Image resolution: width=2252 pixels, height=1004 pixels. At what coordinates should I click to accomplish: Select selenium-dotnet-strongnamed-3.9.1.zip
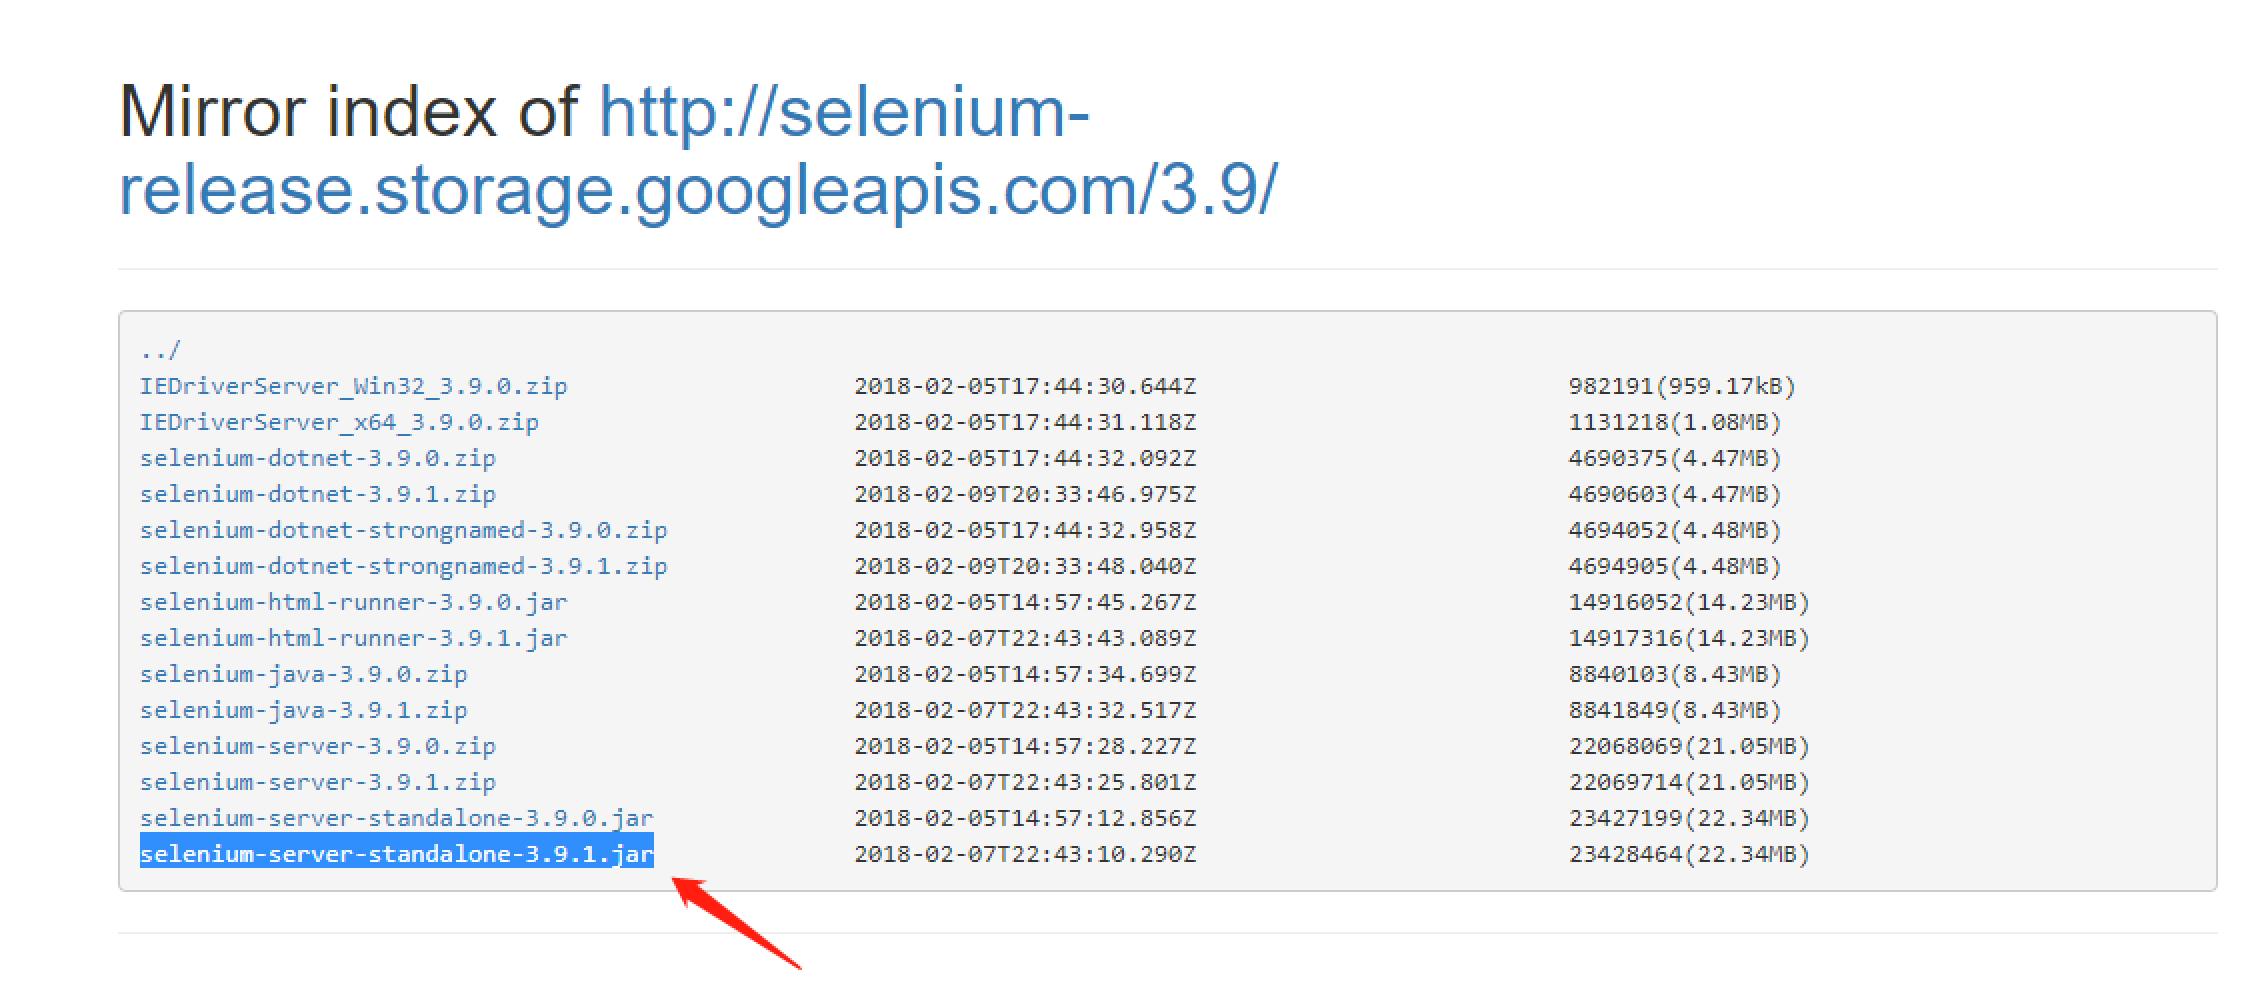tap(403, 566)
